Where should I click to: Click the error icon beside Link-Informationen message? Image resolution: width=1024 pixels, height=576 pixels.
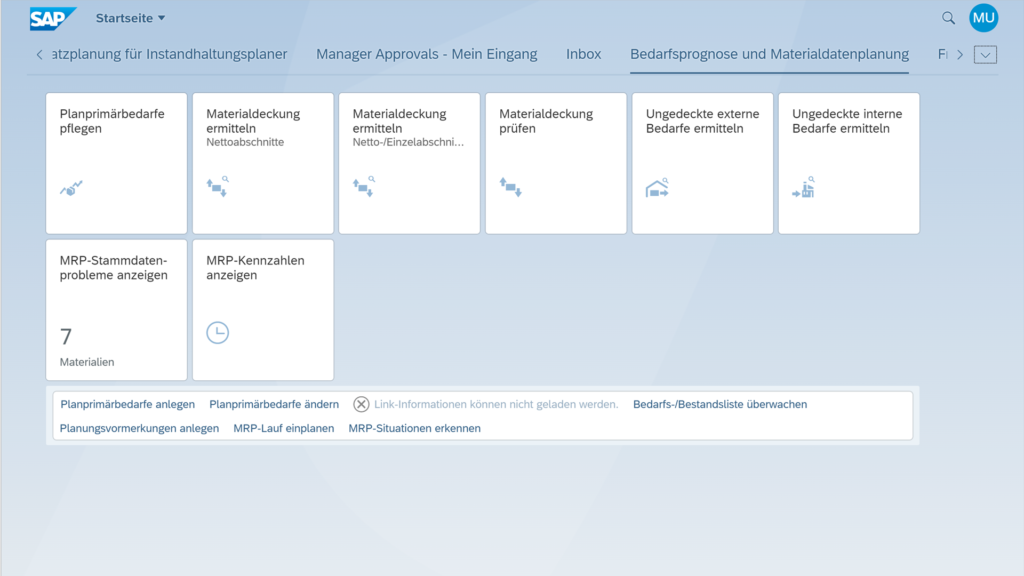point(360,404)
